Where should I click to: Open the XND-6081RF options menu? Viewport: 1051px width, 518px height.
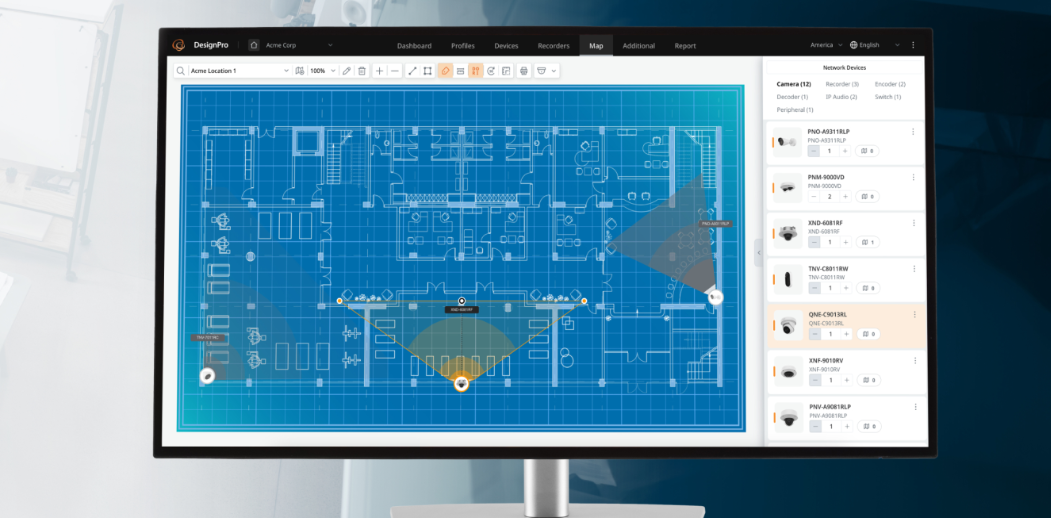(913, 223)
